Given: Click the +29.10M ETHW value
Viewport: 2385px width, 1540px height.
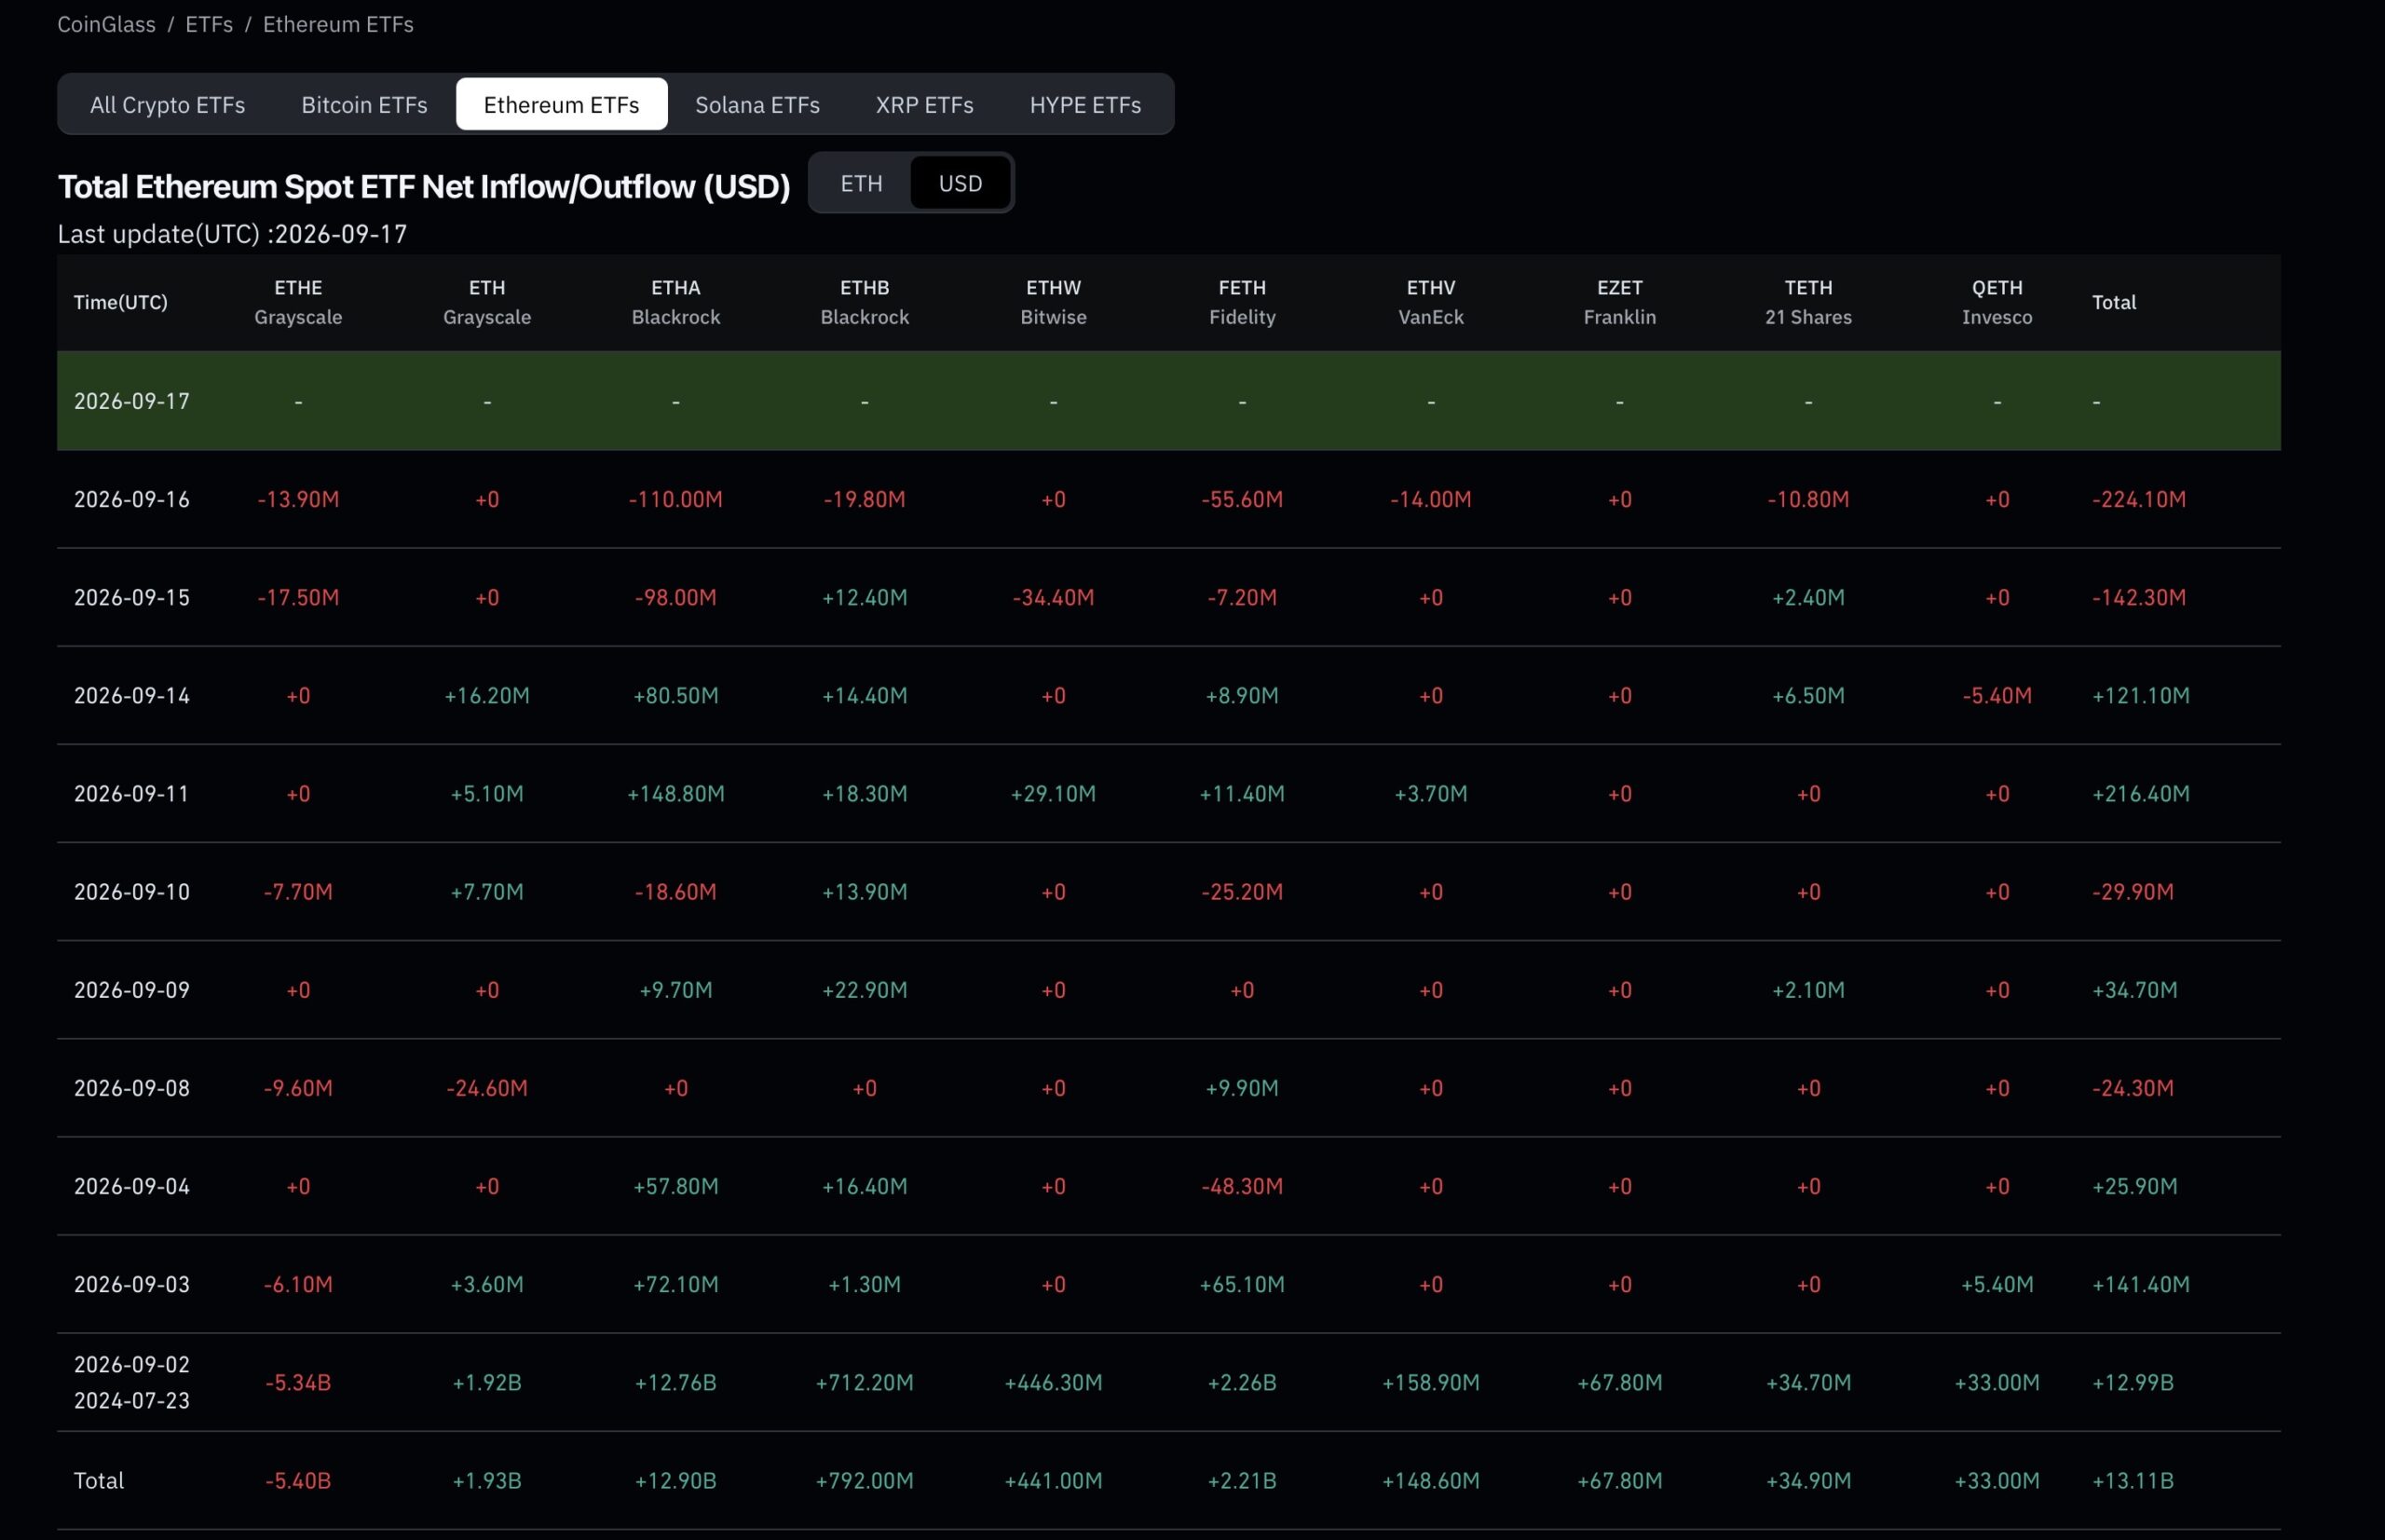Looking at the screenshot, I should (1053, 793).
